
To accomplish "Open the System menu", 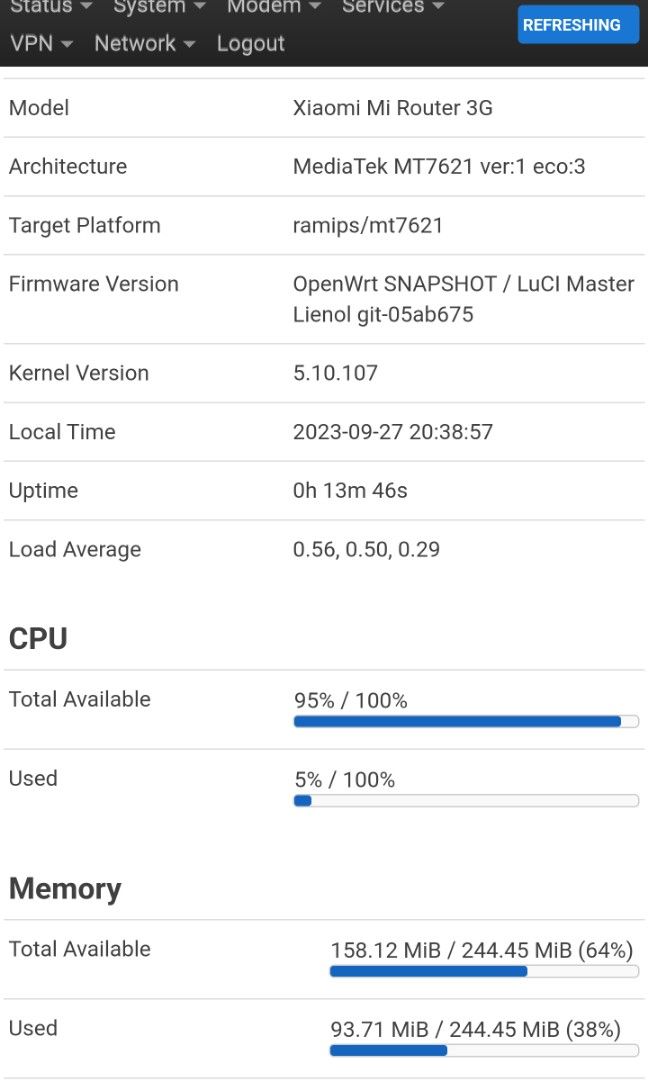I will 150,8.
